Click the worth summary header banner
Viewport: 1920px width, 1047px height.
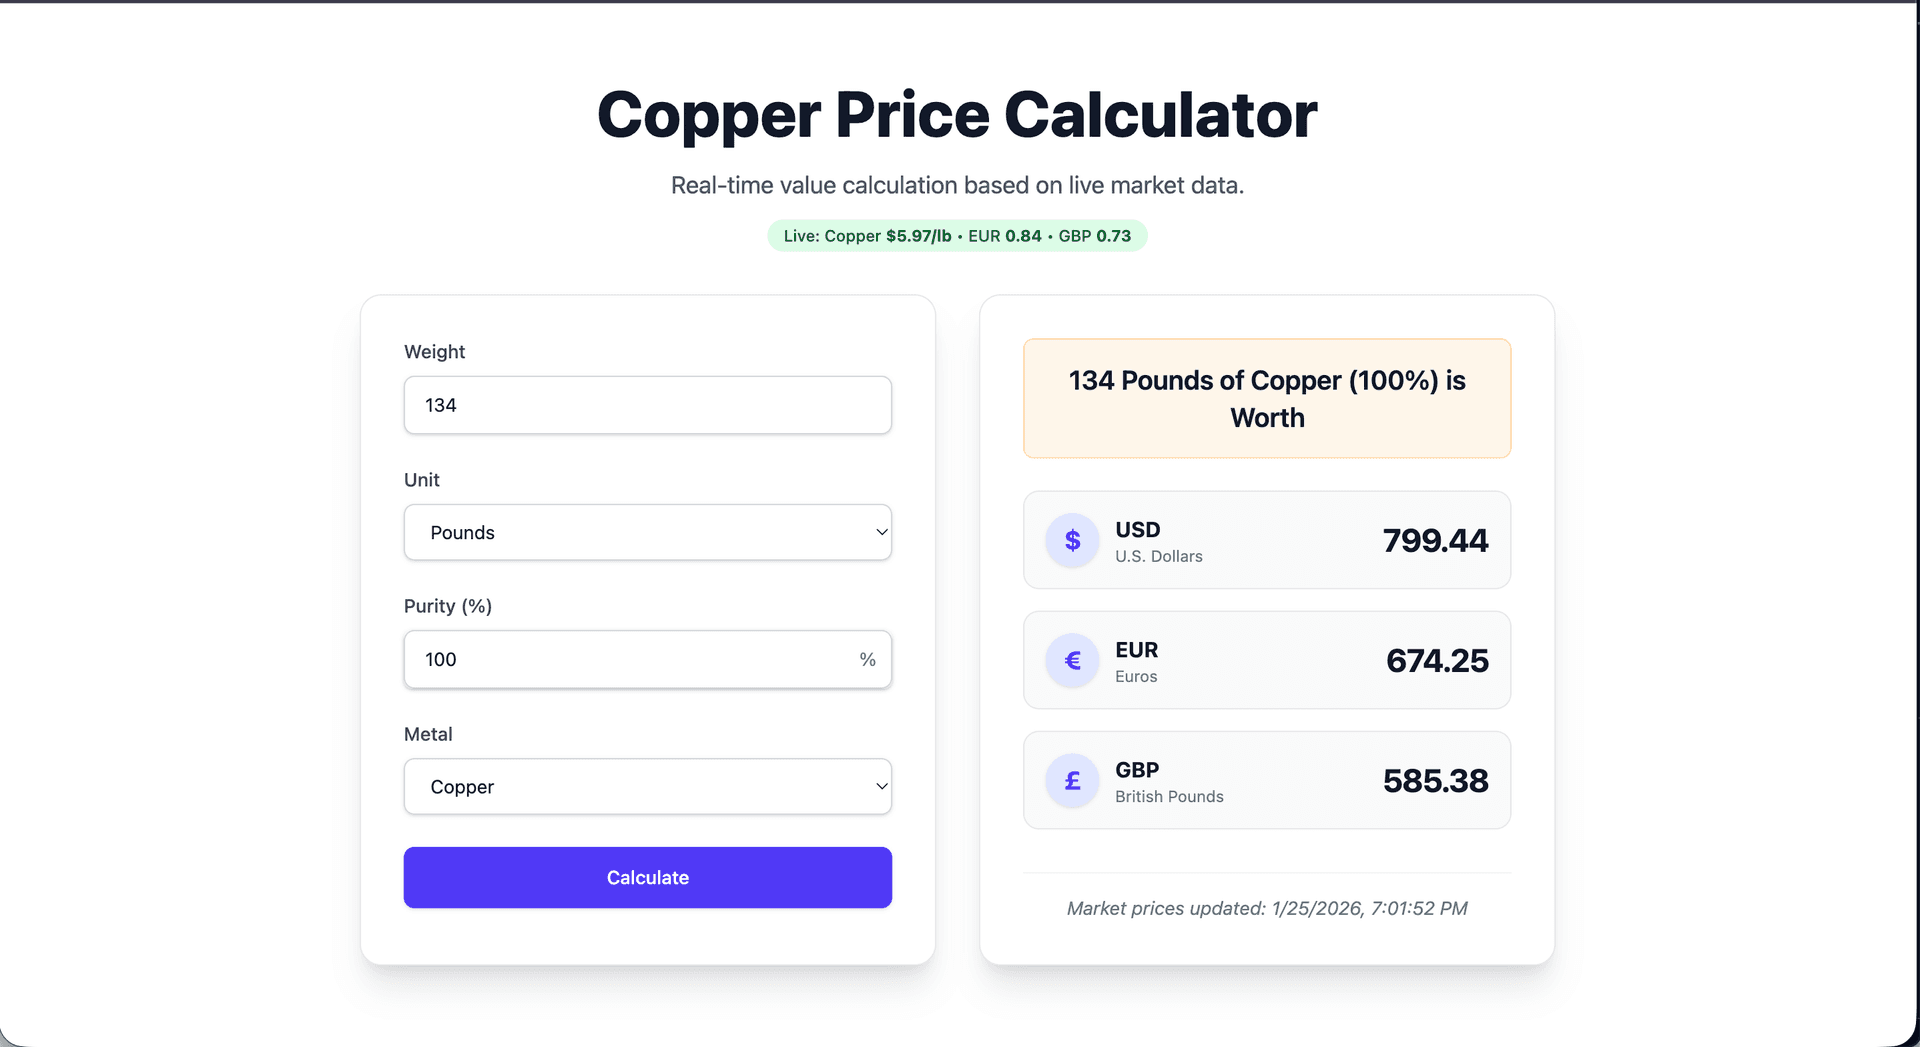point(1266,398)
